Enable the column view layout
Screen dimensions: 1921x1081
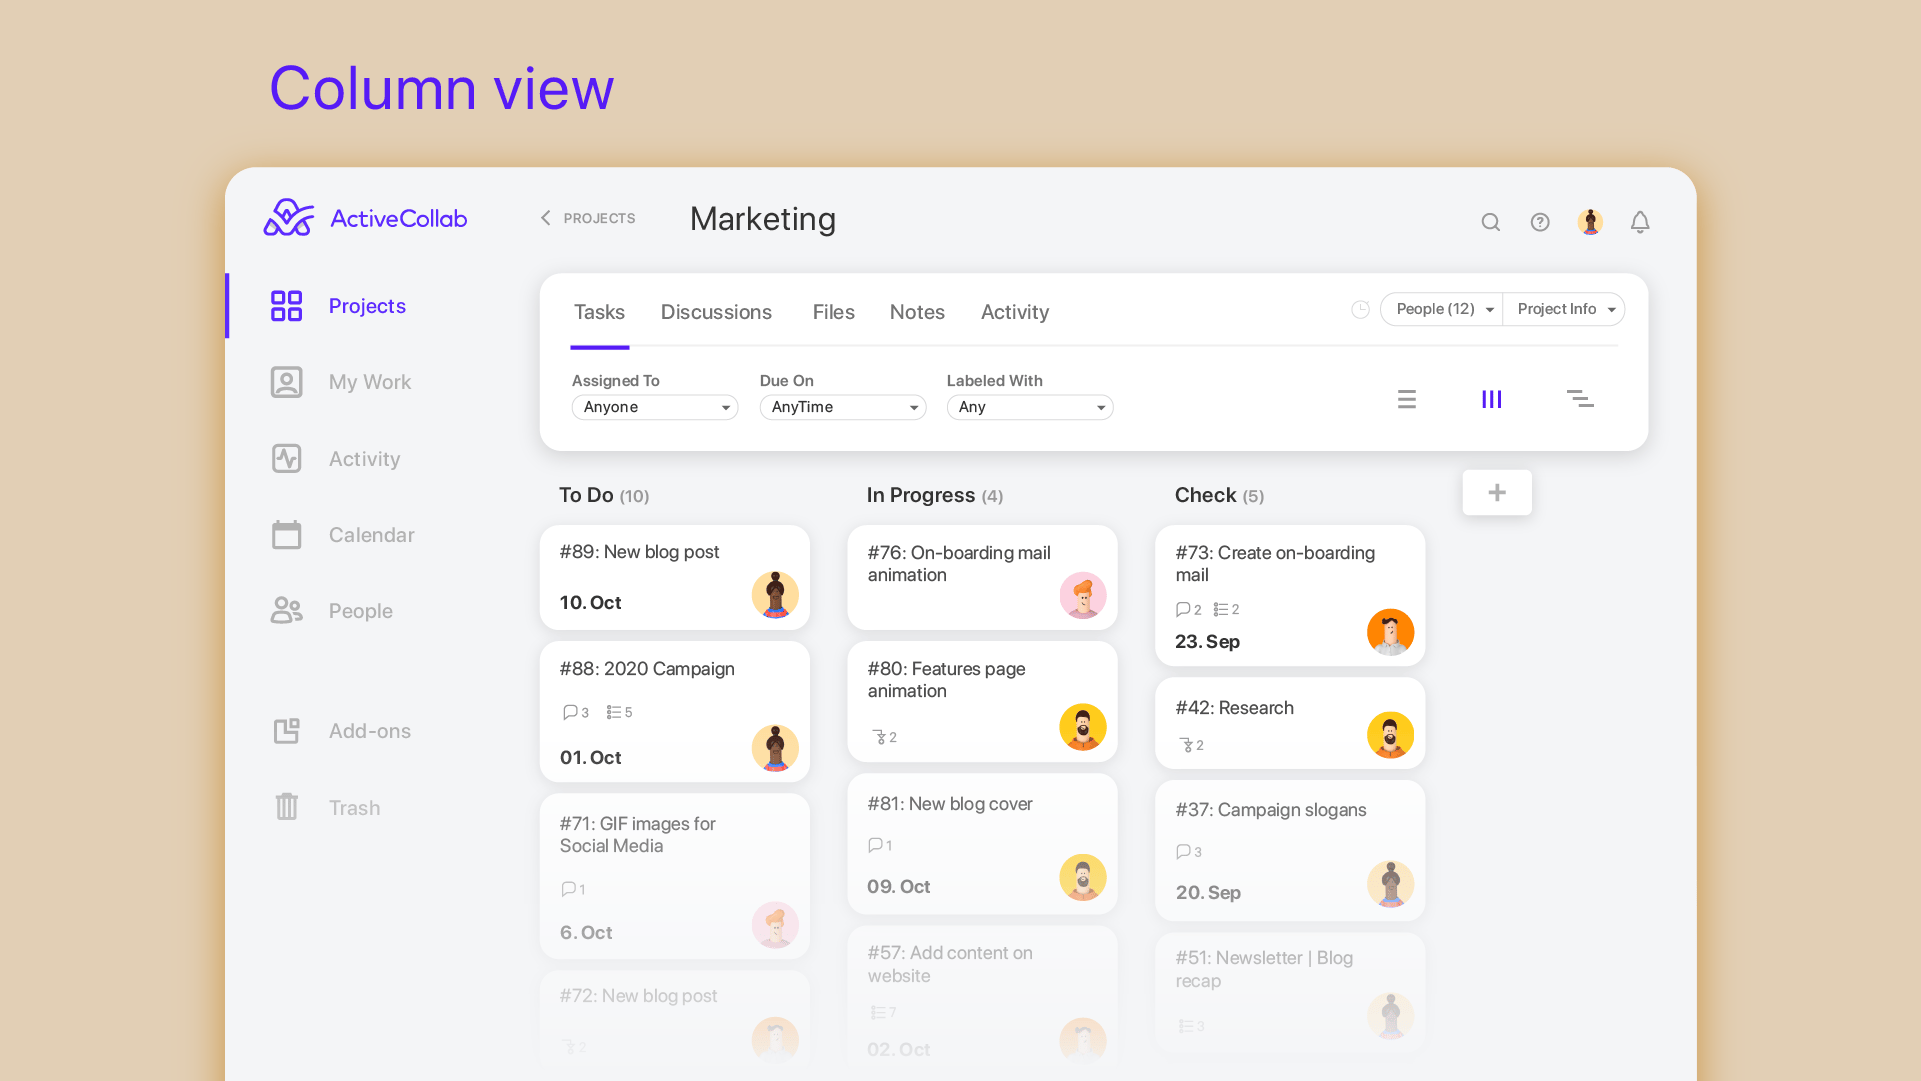tap(1491, 398)
